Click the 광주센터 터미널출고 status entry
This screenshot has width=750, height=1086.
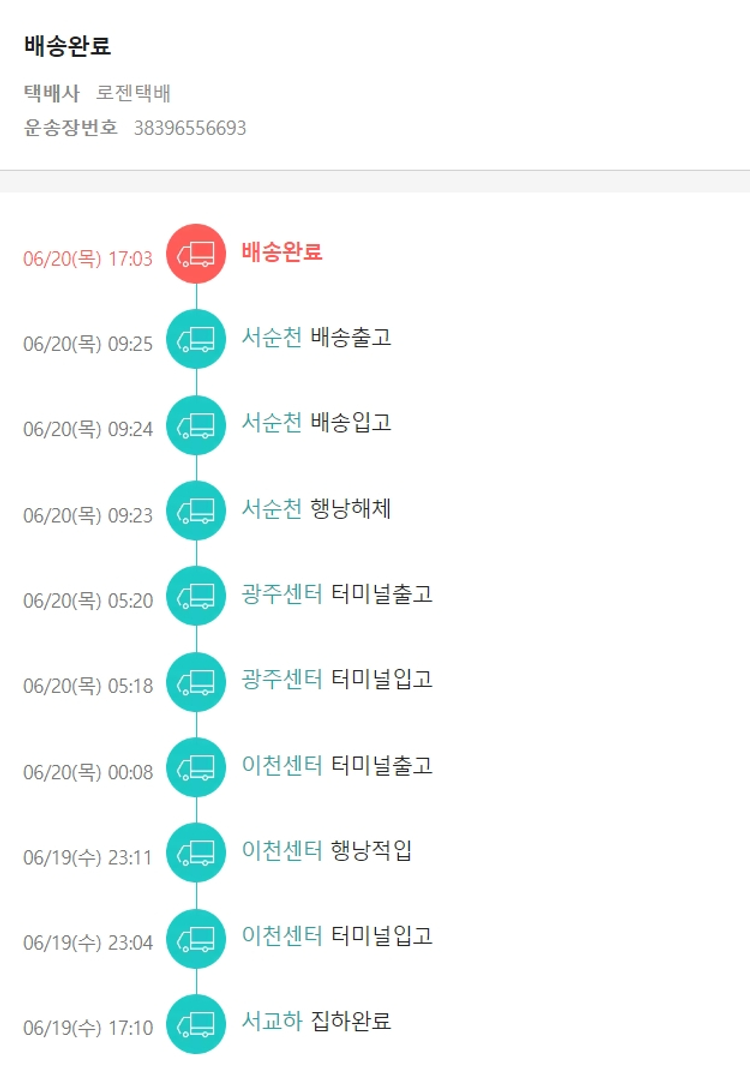pyautogui.click(x=337, y=594)
